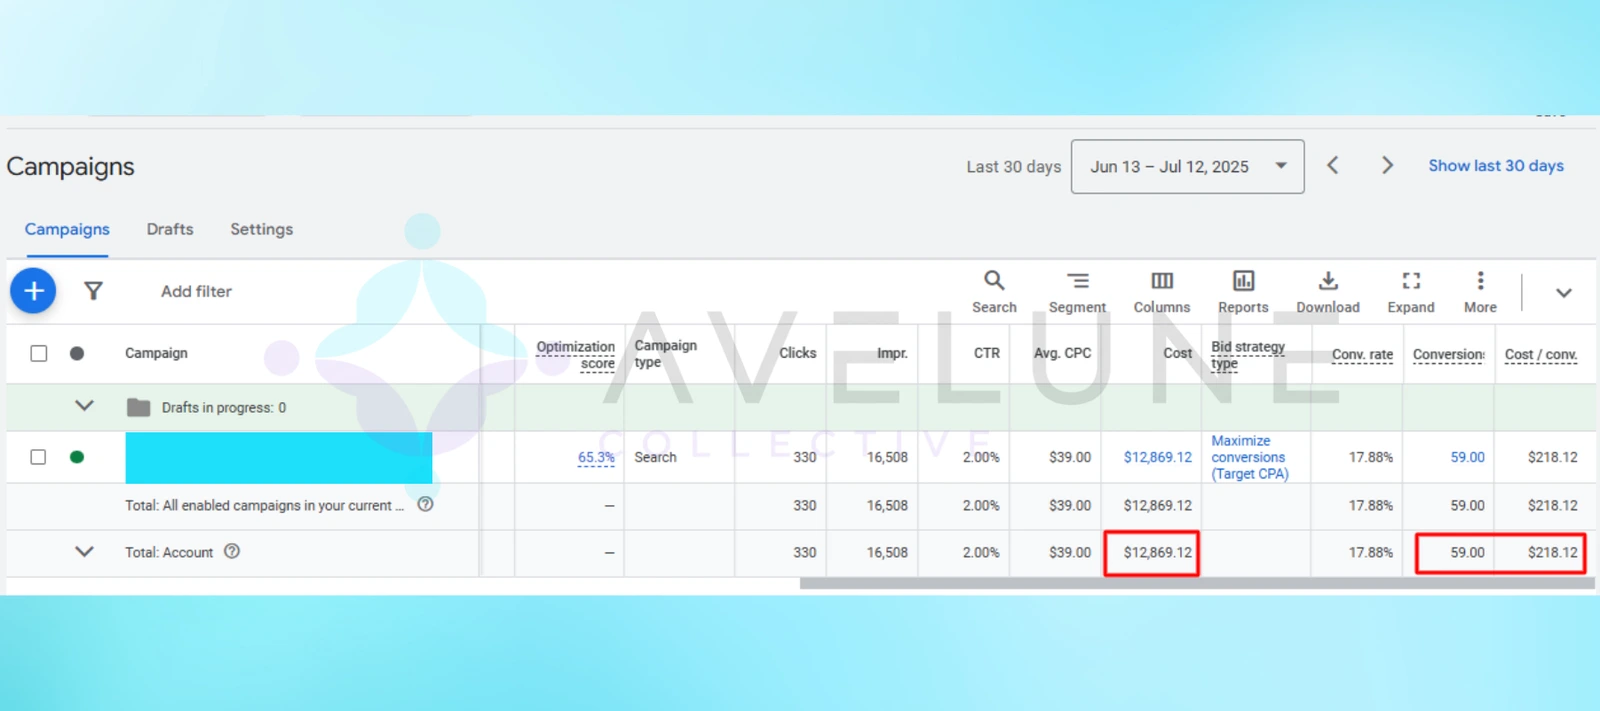Go to next date range

tap(1387, 166)
